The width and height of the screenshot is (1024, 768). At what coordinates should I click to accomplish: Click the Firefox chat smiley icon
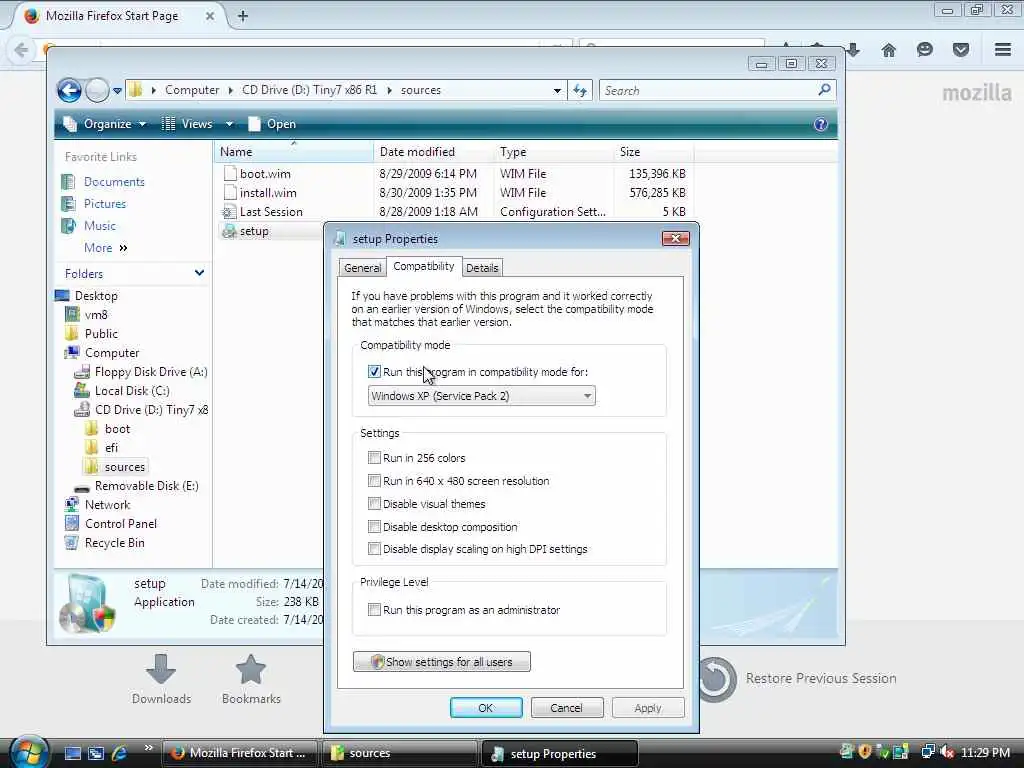tap(925, 50)
